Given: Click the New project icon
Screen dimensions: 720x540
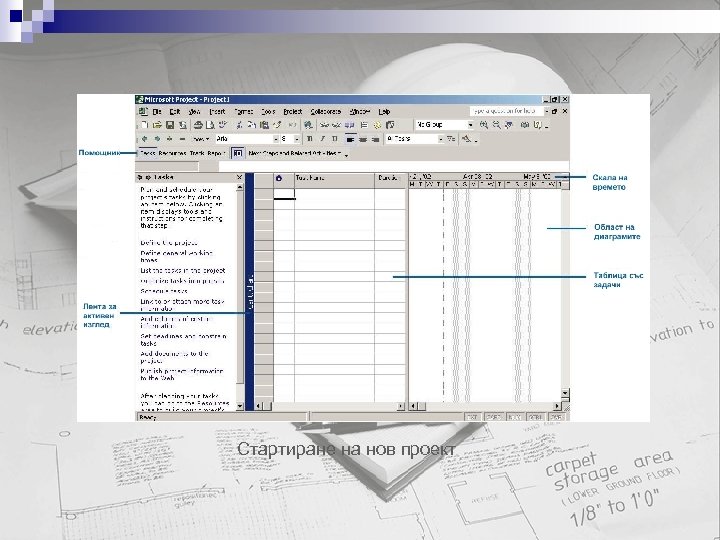Looking at the screenshot, I should 145,125.
